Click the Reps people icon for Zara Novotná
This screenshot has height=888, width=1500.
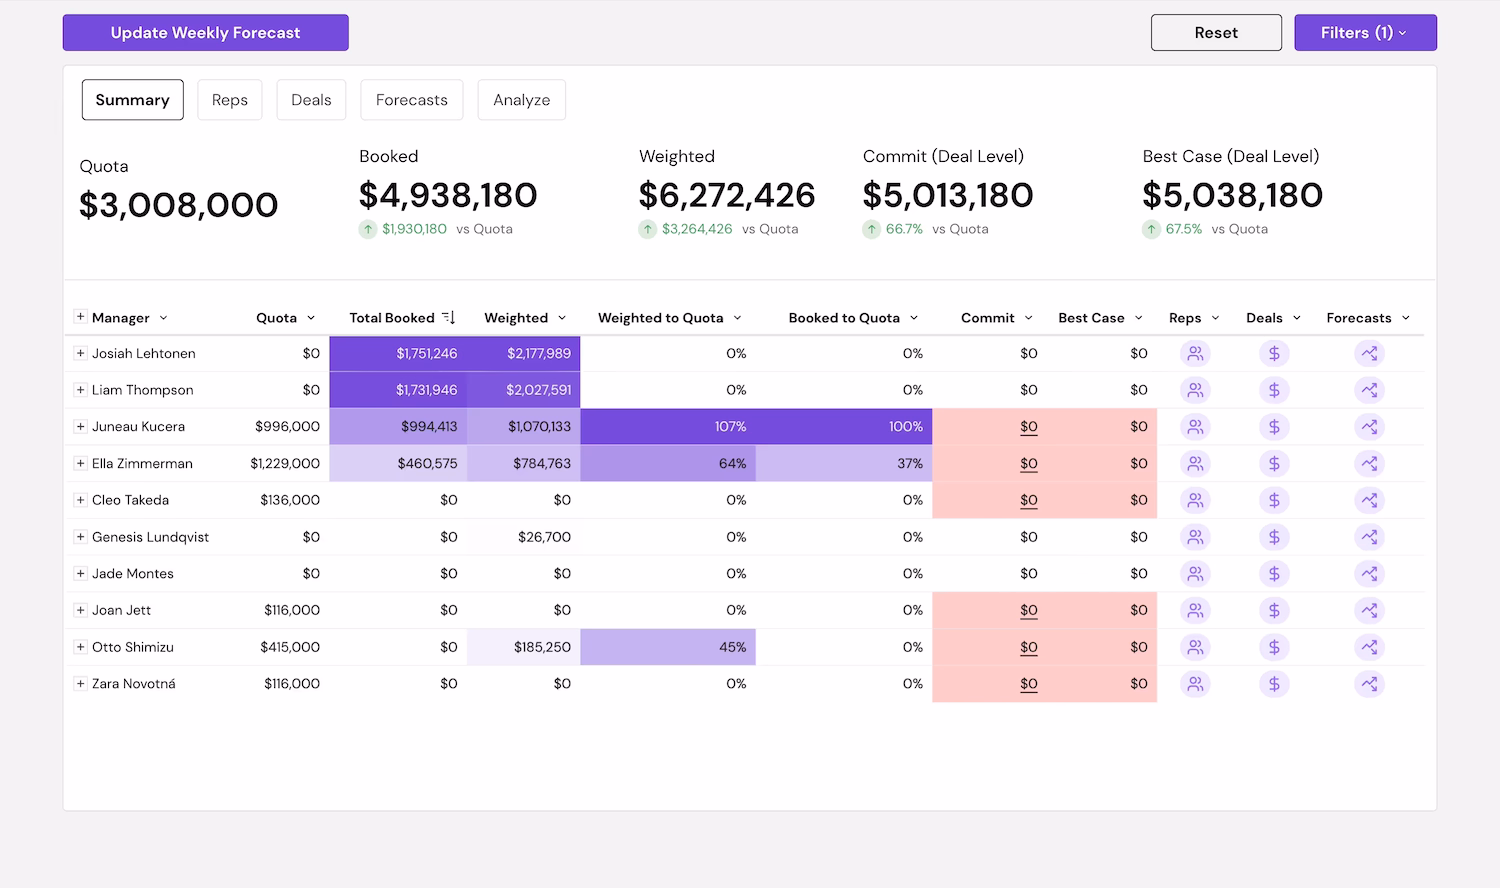pos(1195,684)
